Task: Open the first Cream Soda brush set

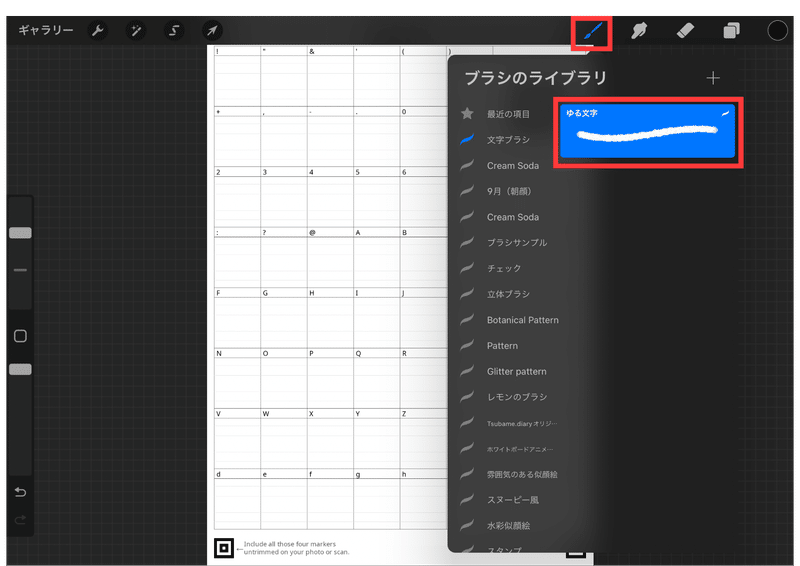Action: [512, 166]
